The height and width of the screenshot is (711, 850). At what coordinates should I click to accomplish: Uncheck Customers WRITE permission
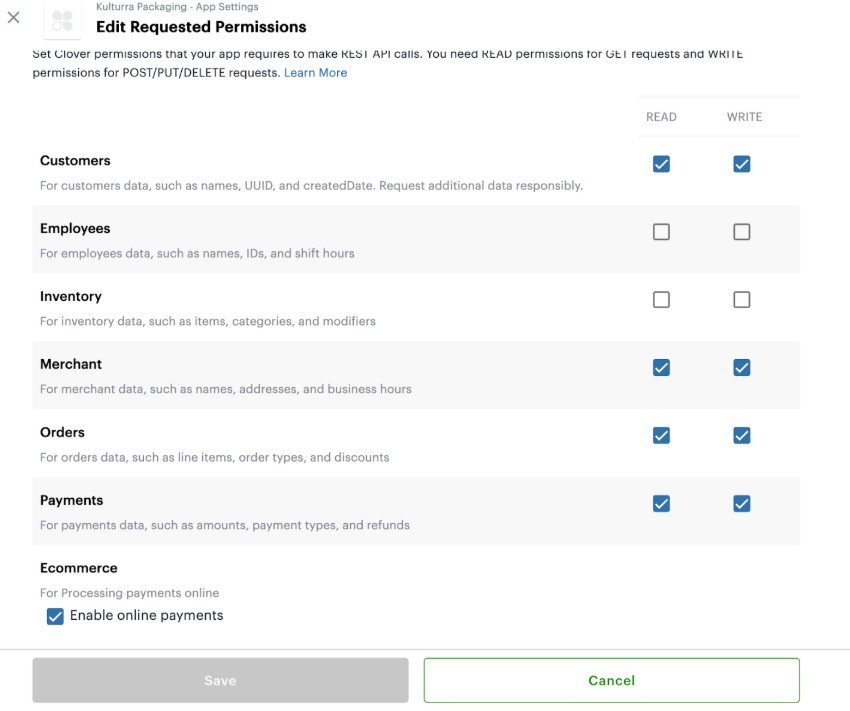741,164
